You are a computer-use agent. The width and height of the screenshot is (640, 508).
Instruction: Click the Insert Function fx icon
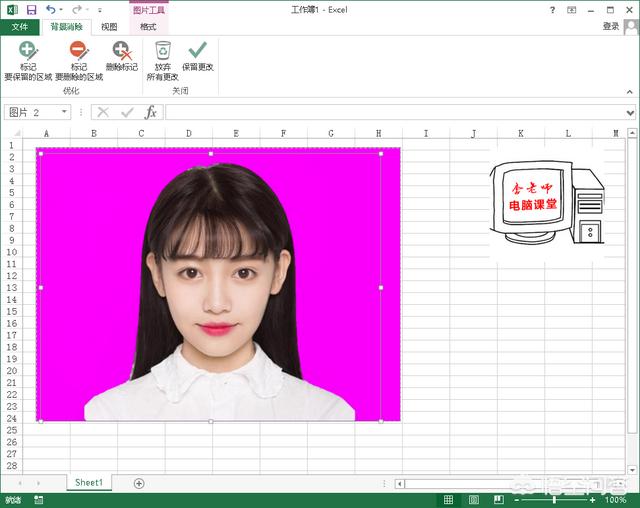[x=151, y=112]
